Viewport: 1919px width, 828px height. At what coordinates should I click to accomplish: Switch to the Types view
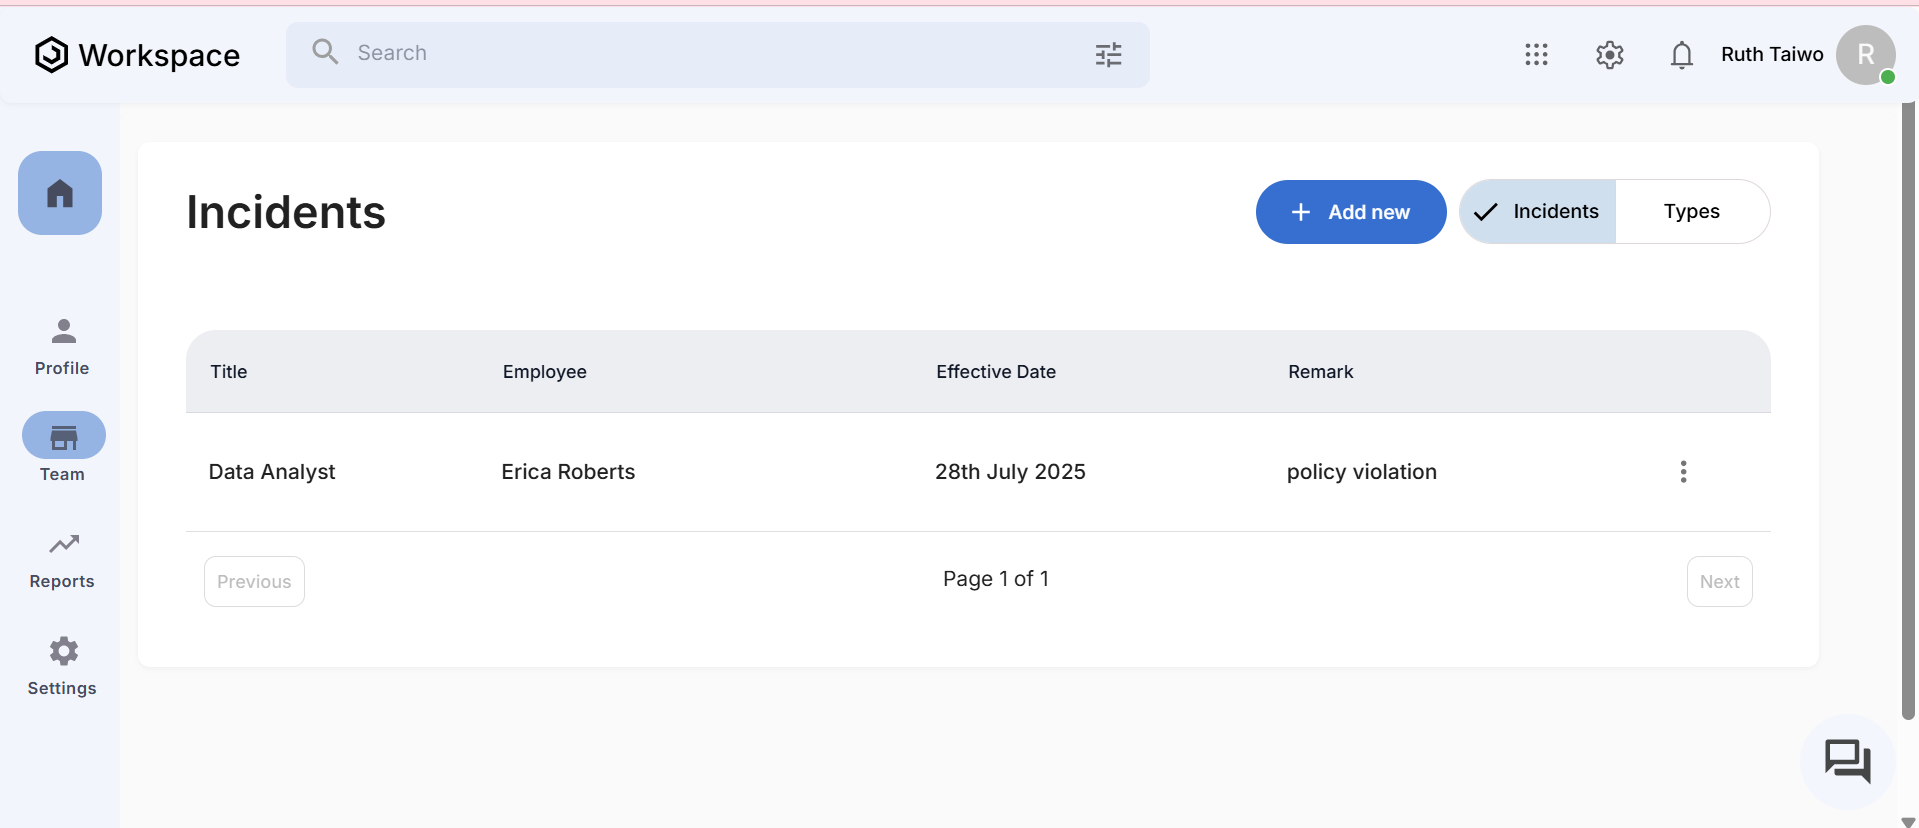pyautogui.click(x=1691, y=212)
